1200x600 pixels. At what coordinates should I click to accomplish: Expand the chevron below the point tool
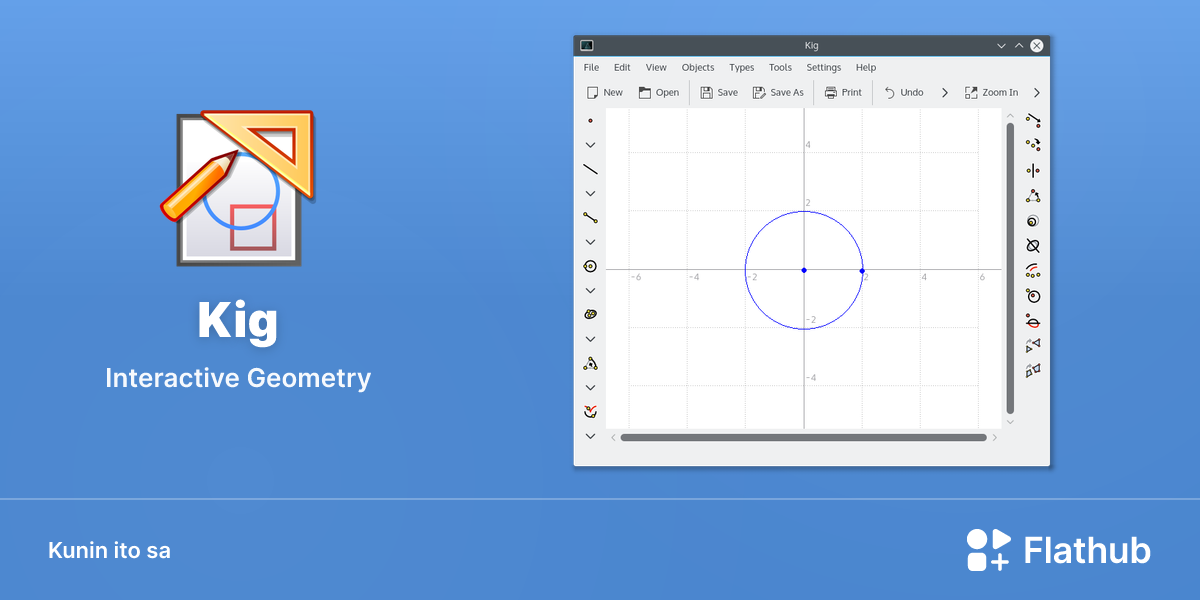pyautogui.click(x=590, y=145)
